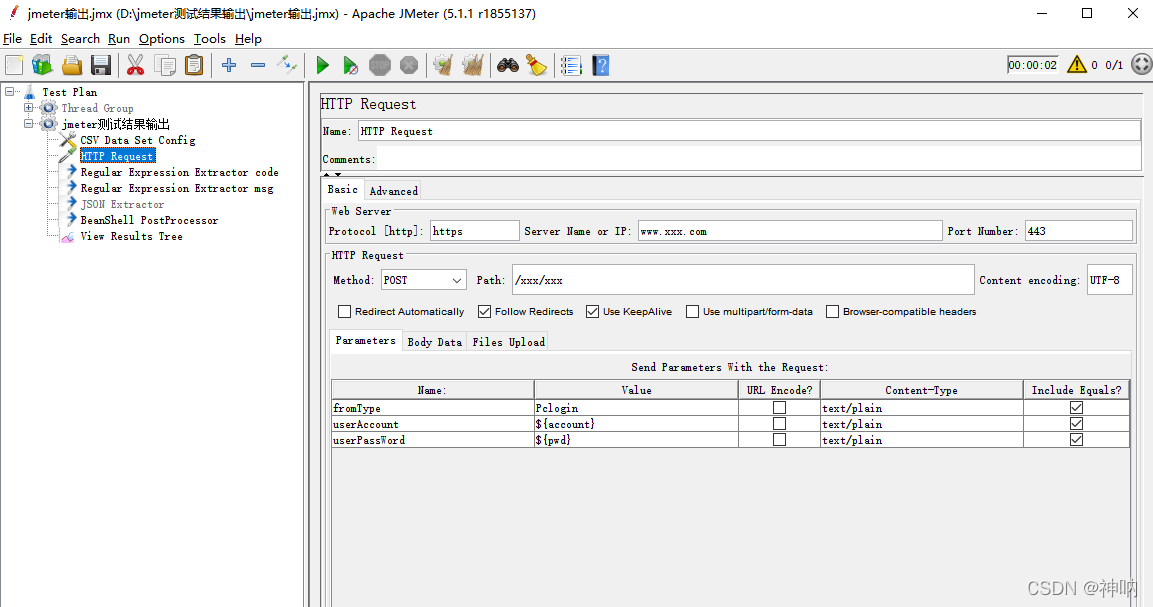Select Regular Expression Extractor msg
Image resolution: width=1153 pixels, height=607 pixels.
click(x=176, y=189)
